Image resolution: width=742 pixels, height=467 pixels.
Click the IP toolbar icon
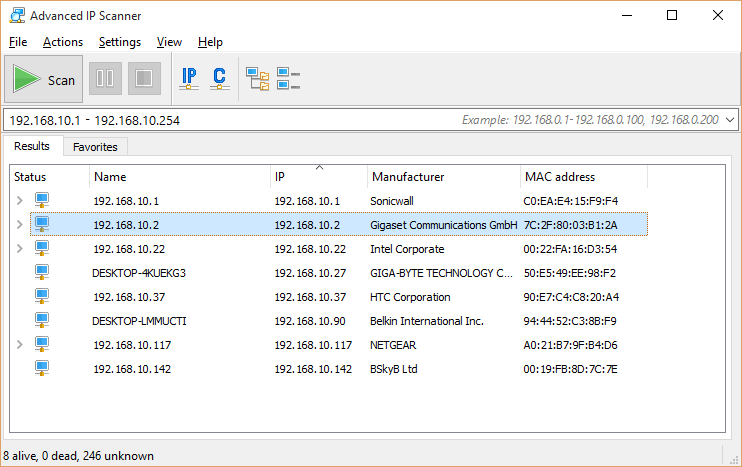189,78
